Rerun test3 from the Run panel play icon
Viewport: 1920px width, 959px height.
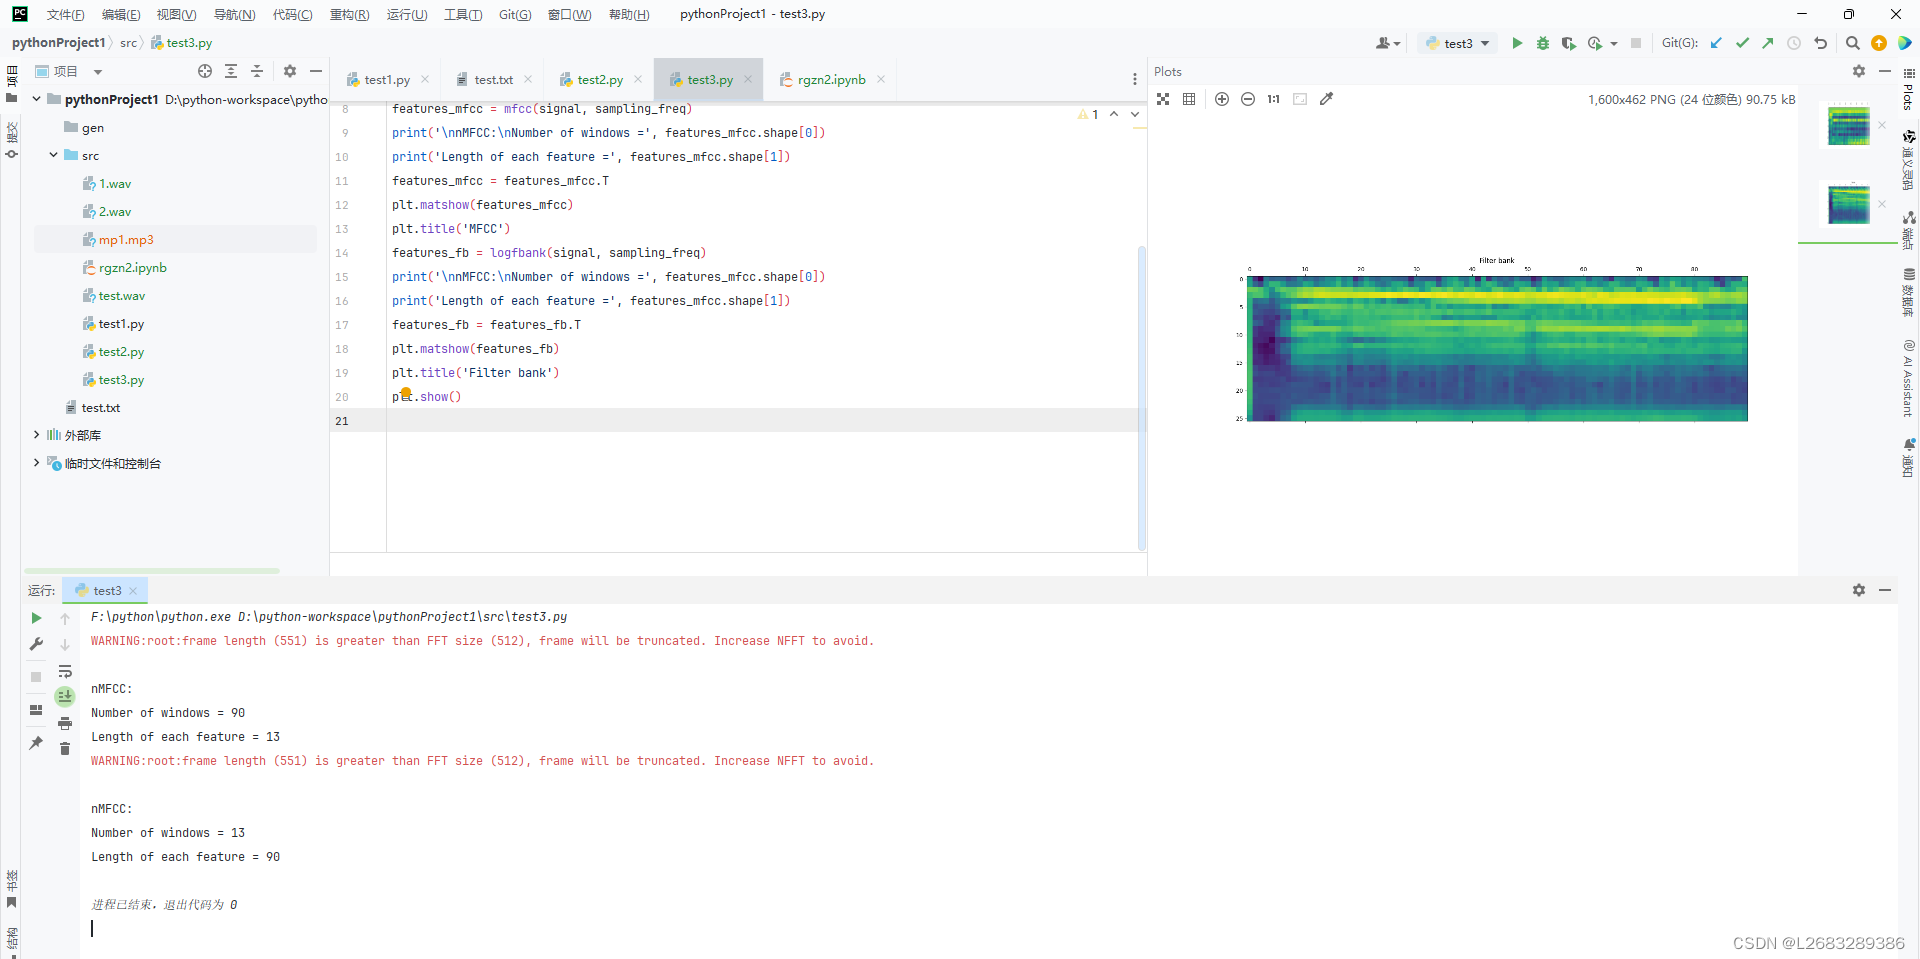pyautogui.click(x=36, y=618)
